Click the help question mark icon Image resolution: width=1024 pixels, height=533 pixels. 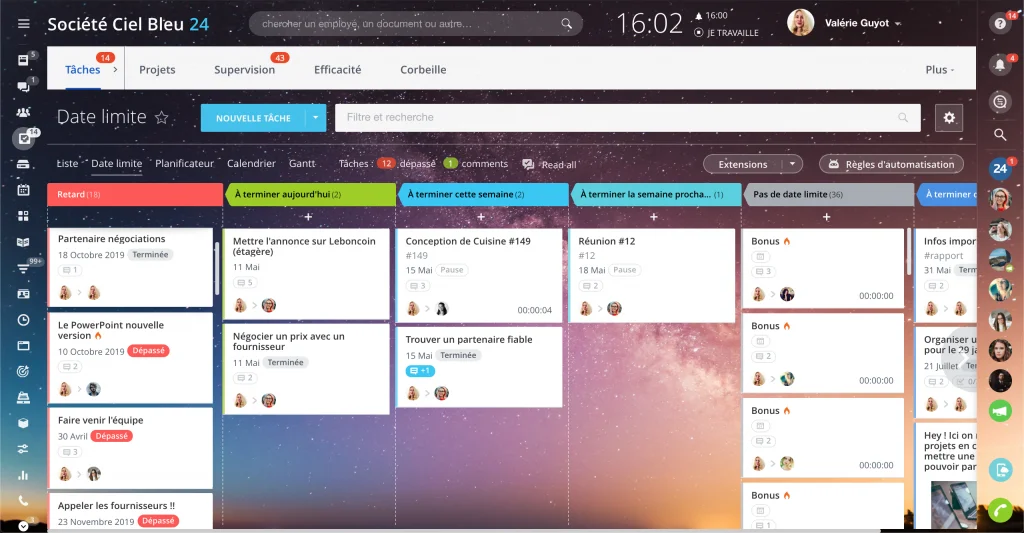pyautogui.click(x=1000, y=22)
